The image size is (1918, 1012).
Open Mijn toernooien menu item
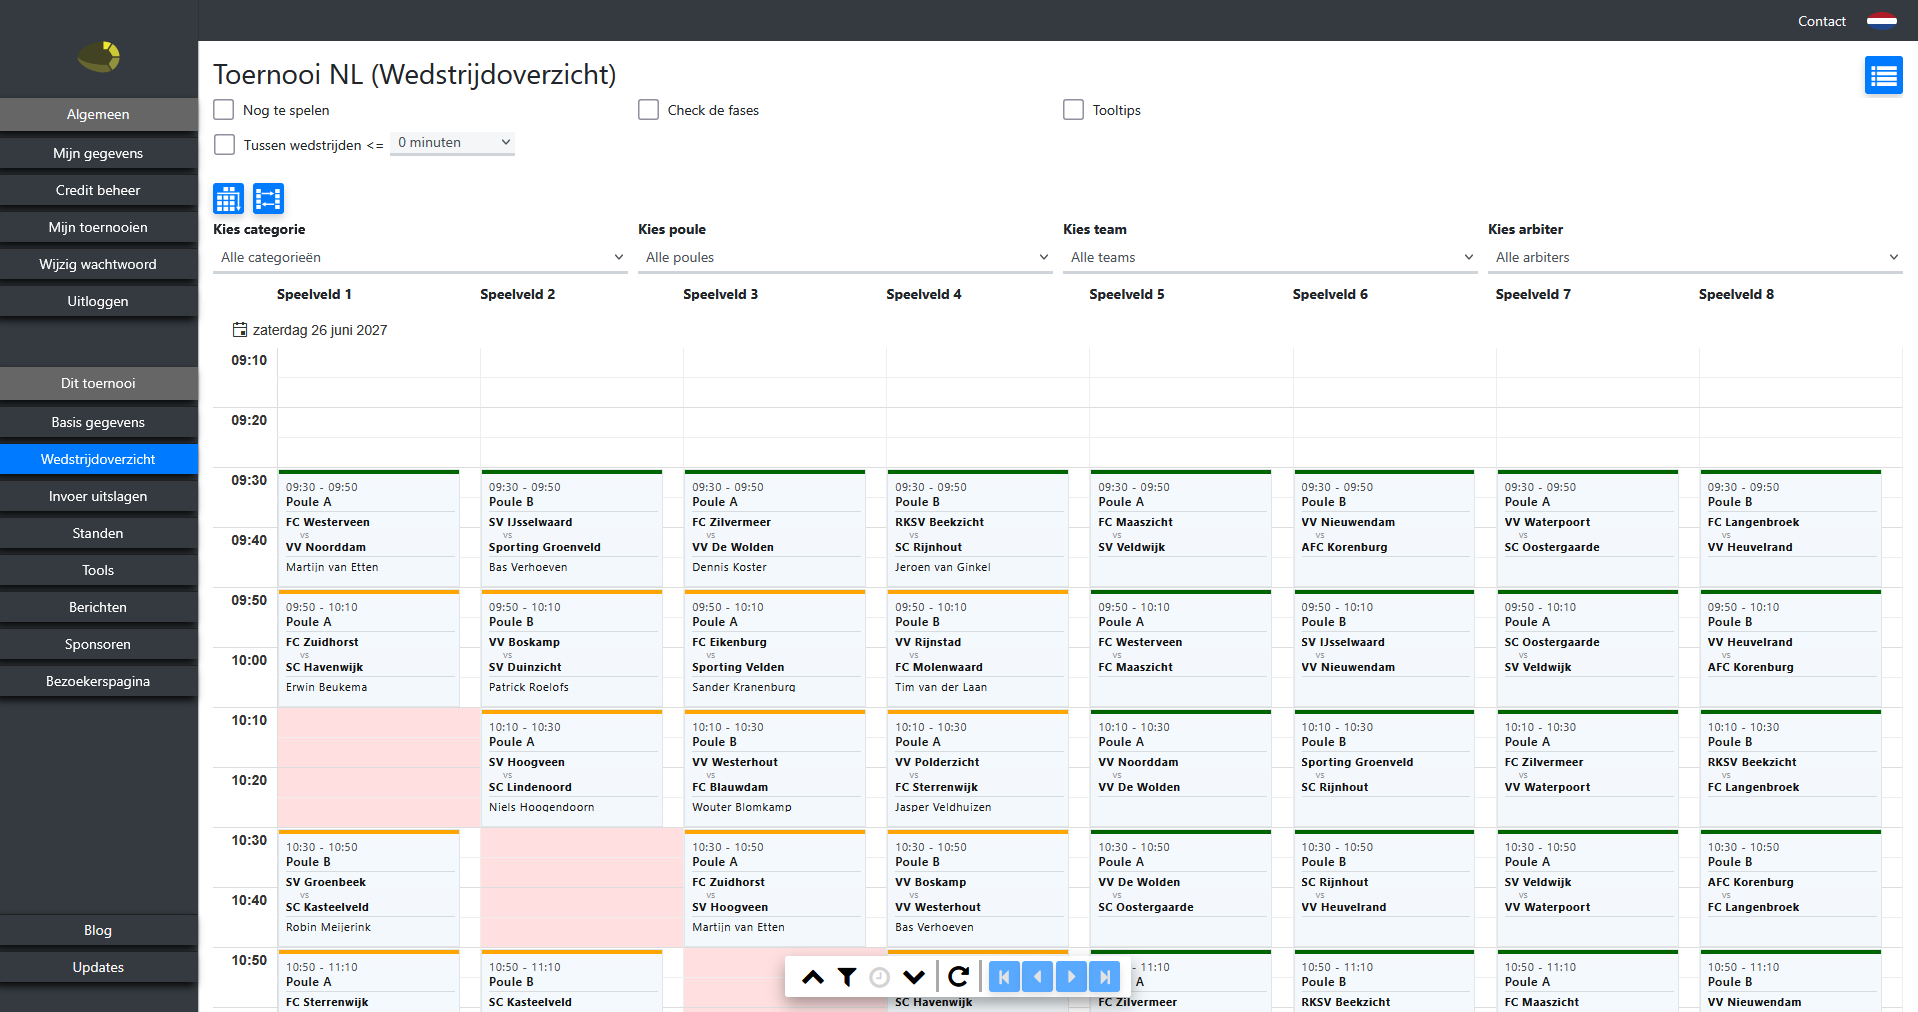point(98,227)
